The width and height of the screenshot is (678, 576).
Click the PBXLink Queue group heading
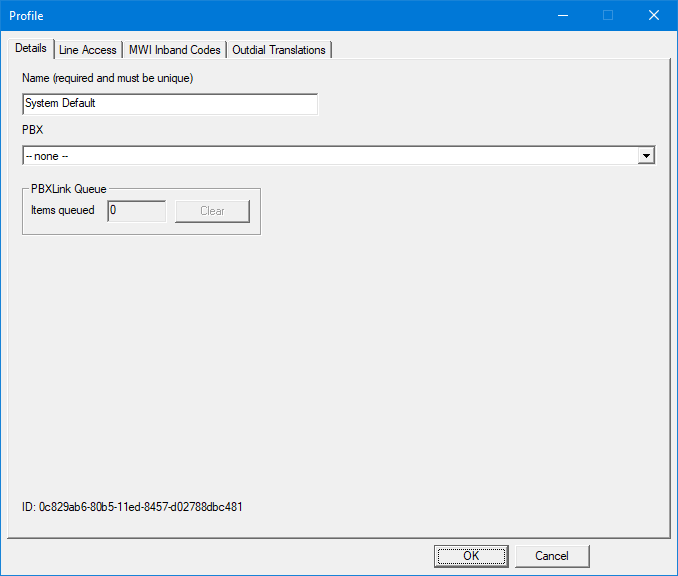point(69,188)
